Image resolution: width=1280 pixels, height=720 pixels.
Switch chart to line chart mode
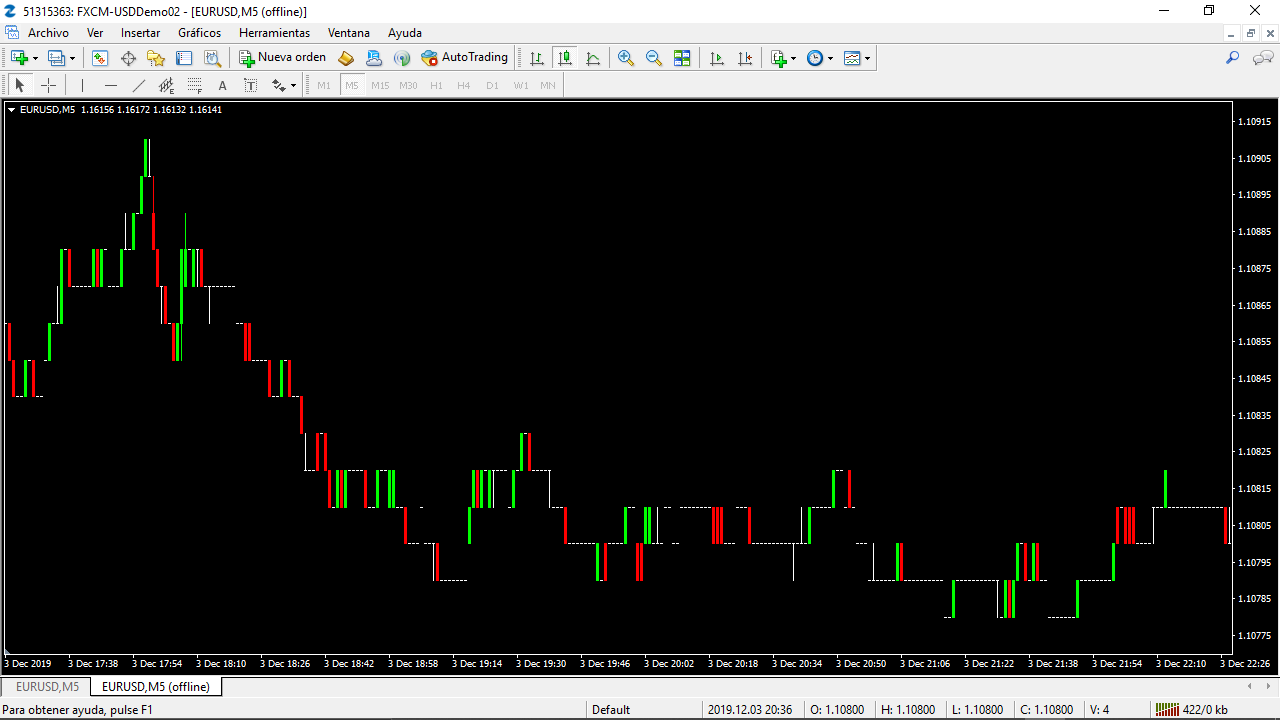pos(593,58)
